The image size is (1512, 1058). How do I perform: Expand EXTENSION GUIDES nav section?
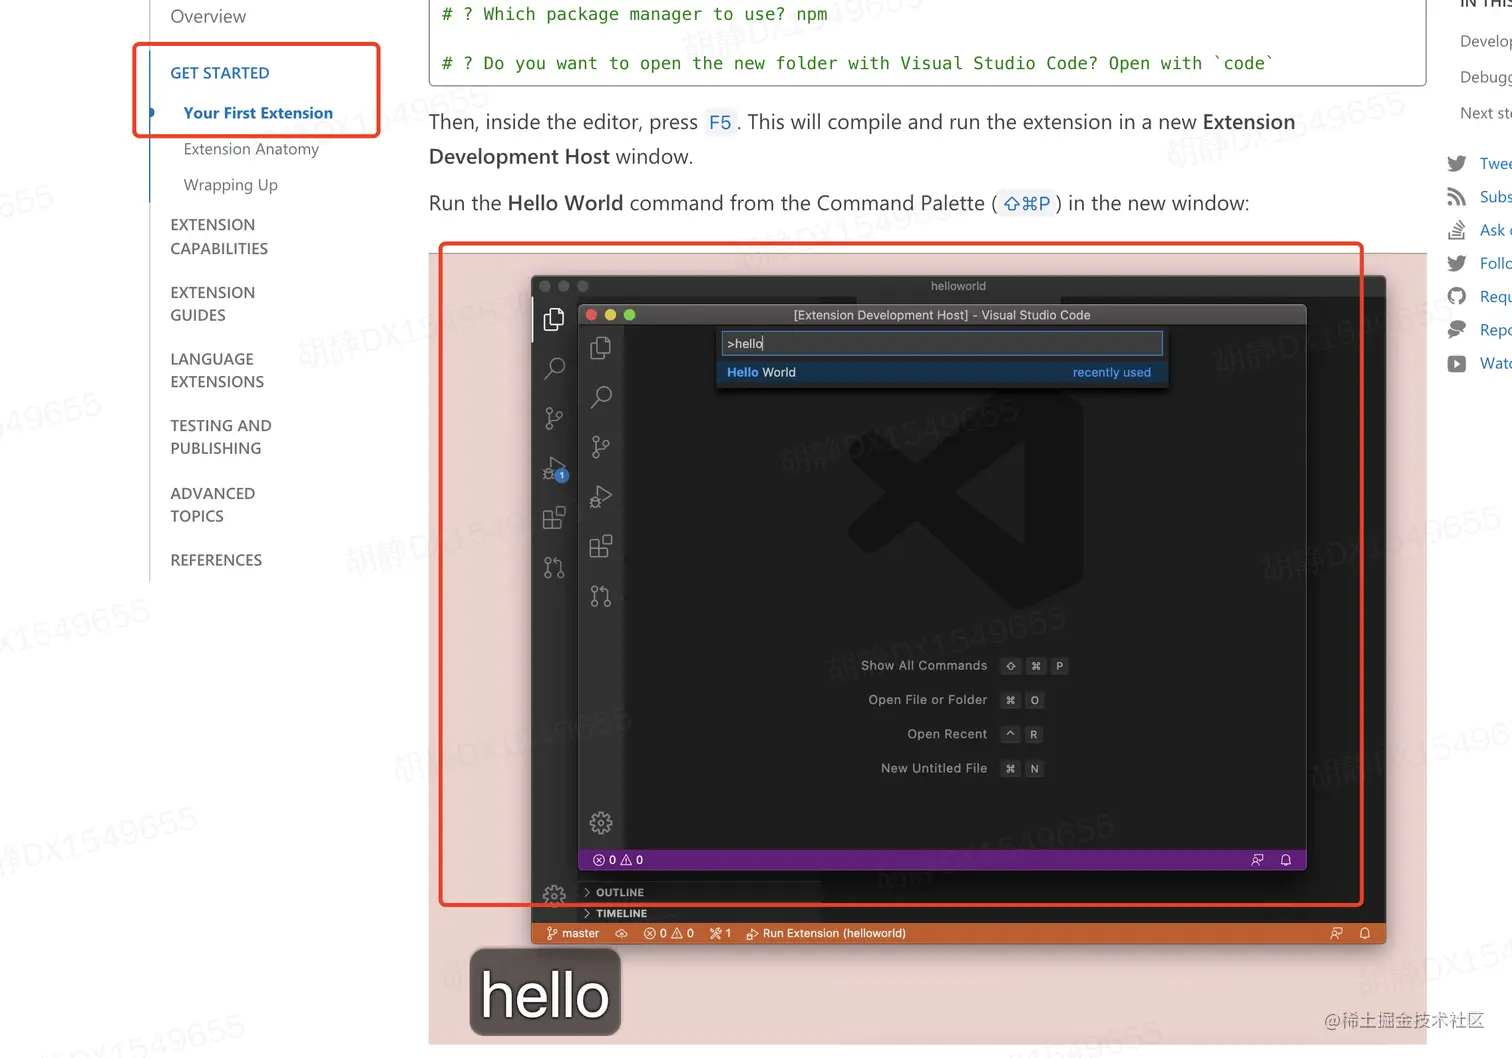click(x=213, y=304)
